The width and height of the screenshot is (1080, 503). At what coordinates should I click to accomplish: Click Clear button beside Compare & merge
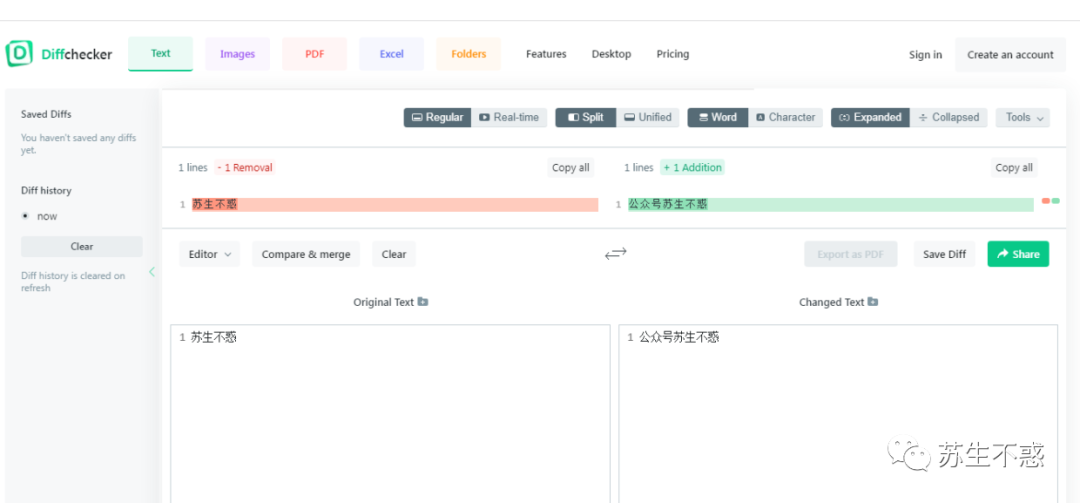click(394, 254)
